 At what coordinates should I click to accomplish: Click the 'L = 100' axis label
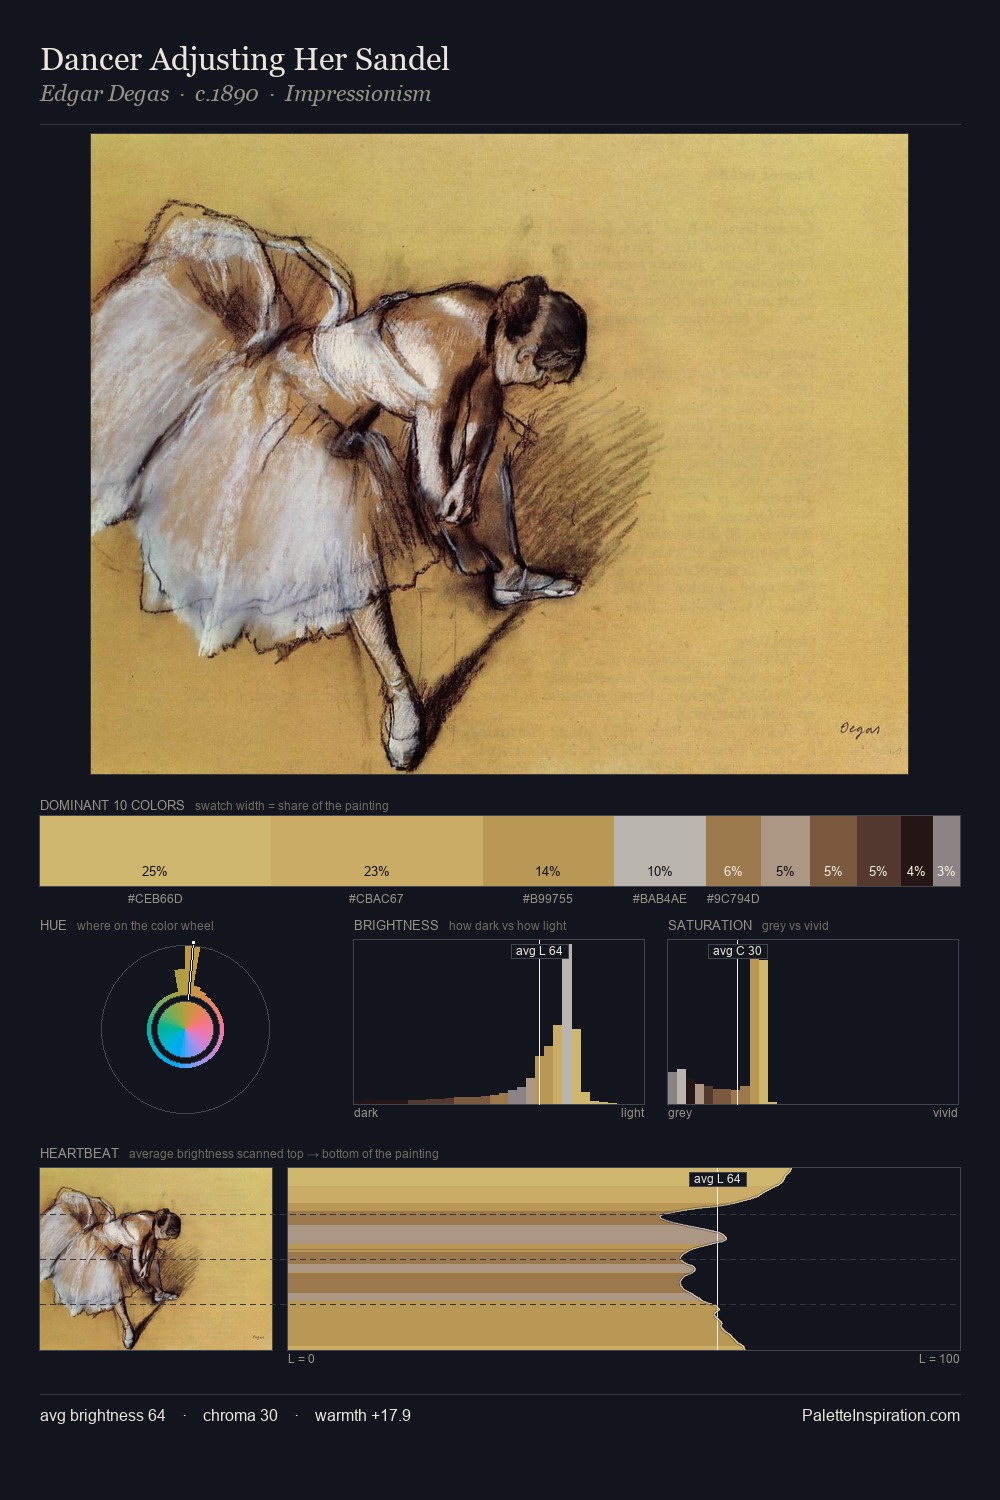939,1359
